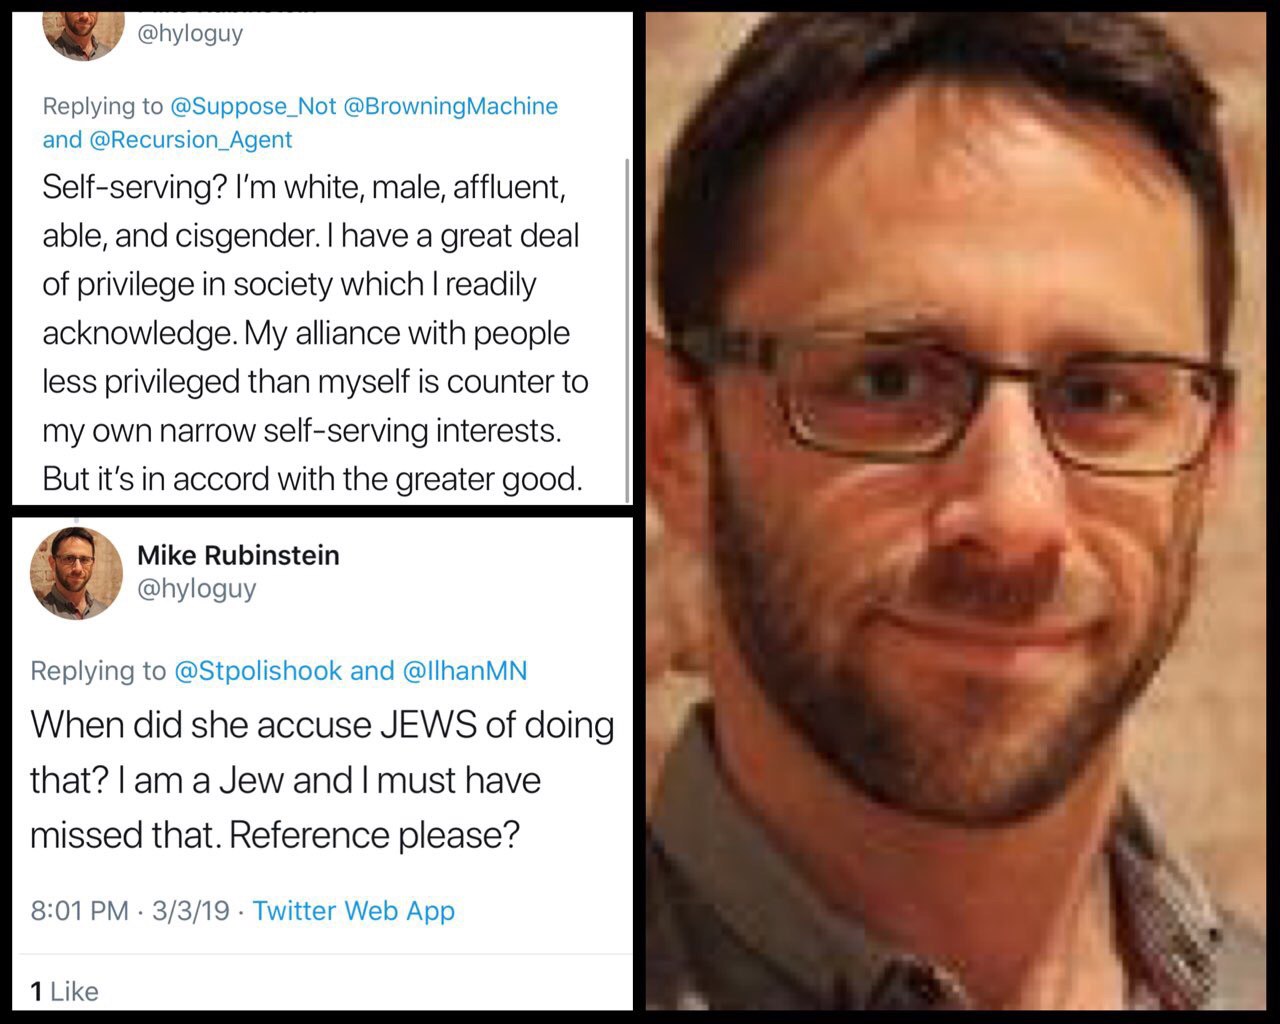
Task: Click the Twitter Web App source link
Action: click(x=354, y=911)
